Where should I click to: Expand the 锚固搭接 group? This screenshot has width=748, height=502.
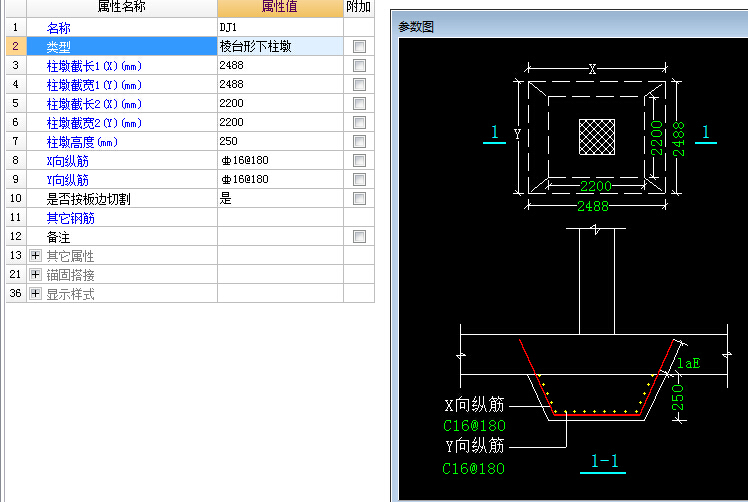click(x=35, y=275)
